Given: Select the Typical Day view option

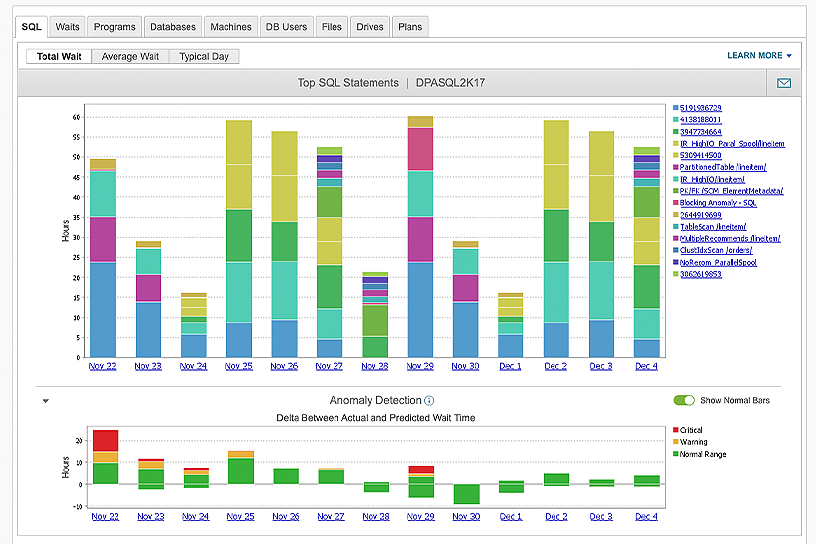Looking at the screenshot, I should pyautogui.click(x=204, y=57).
